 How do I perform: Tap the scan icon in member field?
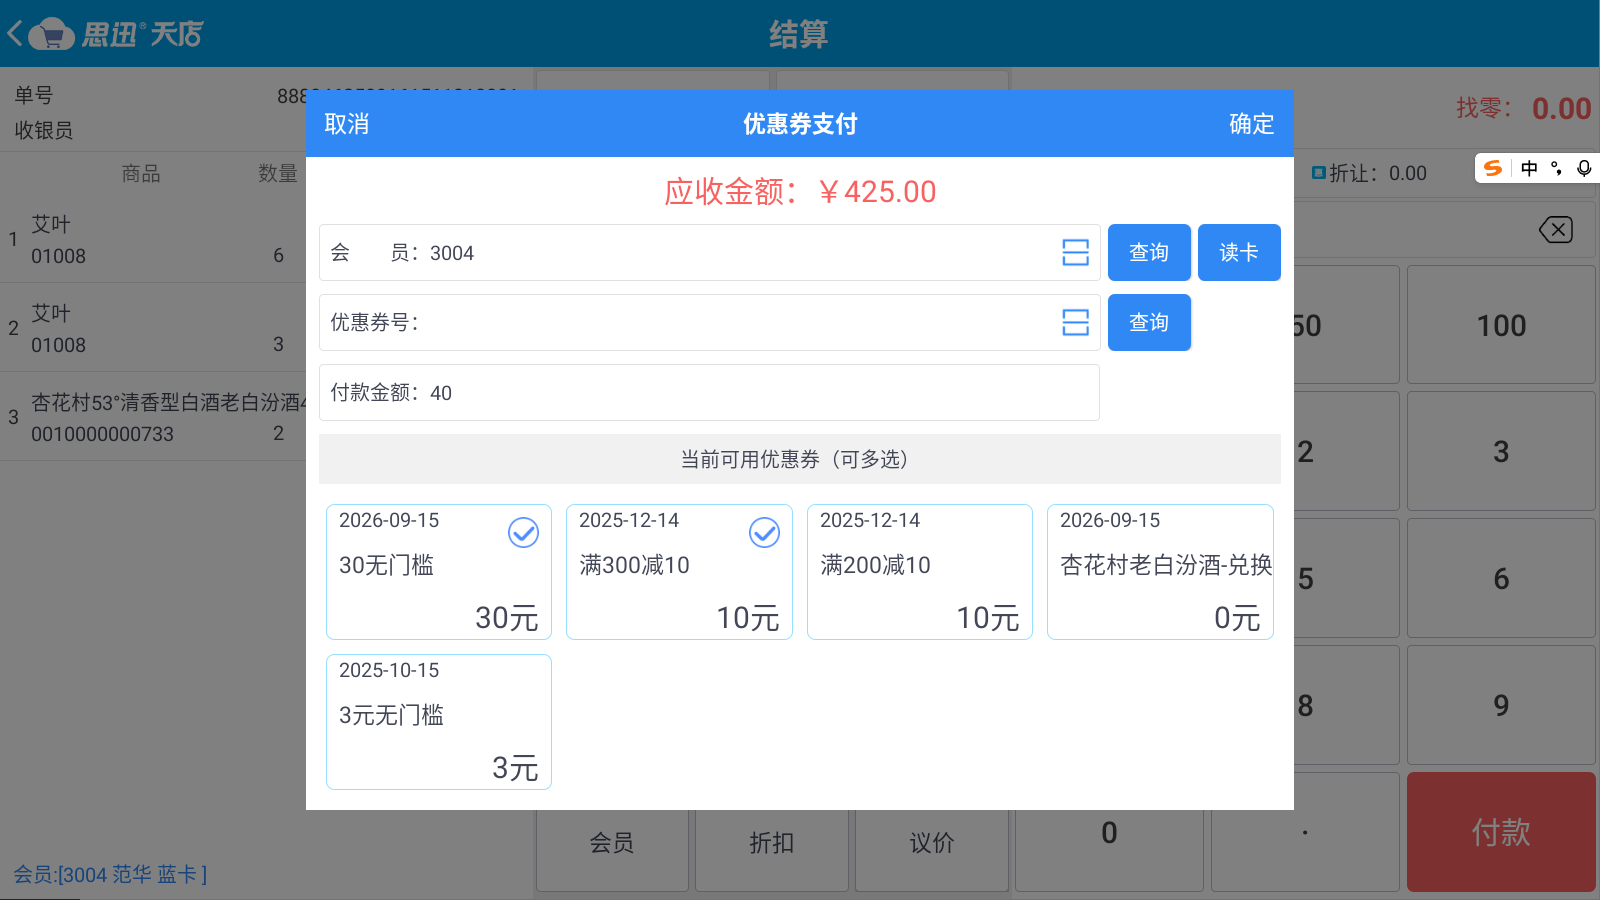click(1075, 253)
